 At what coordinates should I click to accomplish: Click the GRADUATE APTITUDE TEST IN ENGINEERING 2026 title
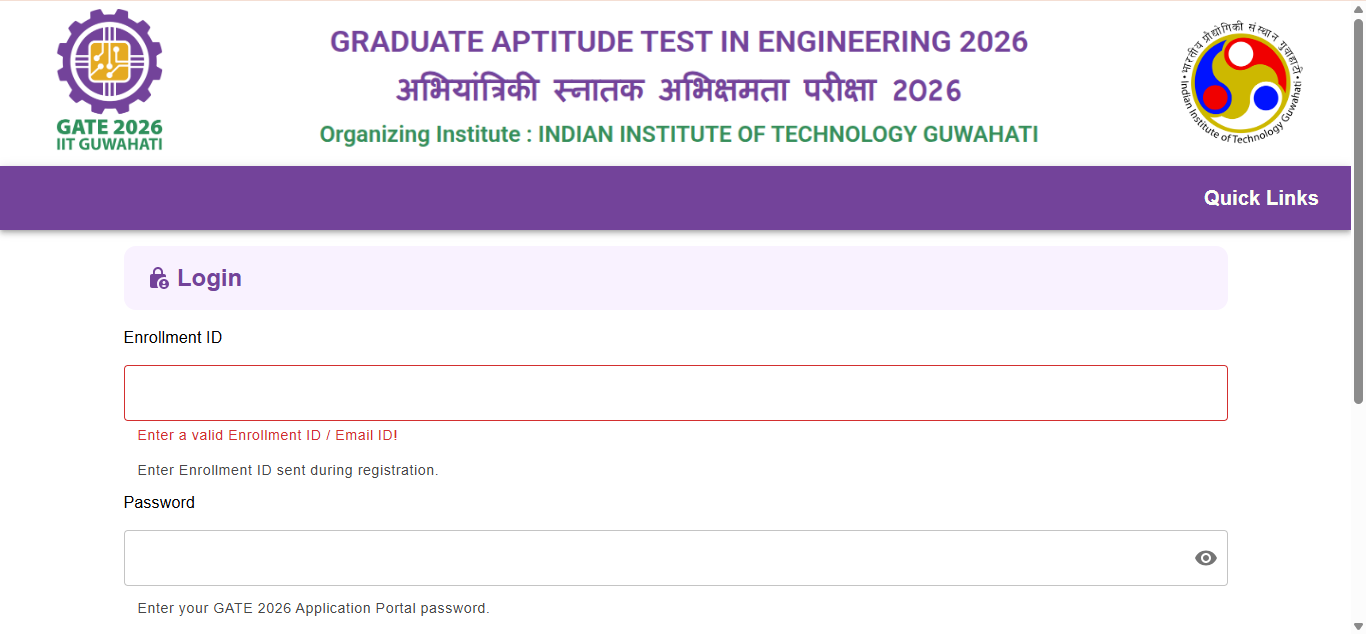pos(678,42)
